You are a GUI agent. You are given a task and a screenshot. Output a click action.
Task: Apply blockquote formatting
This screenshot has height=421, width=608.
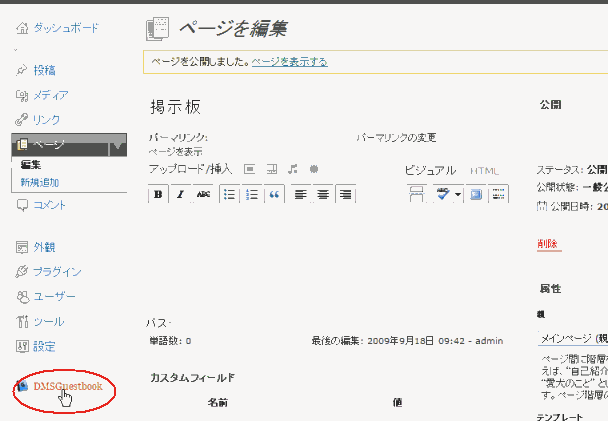(x=275, y=194)
